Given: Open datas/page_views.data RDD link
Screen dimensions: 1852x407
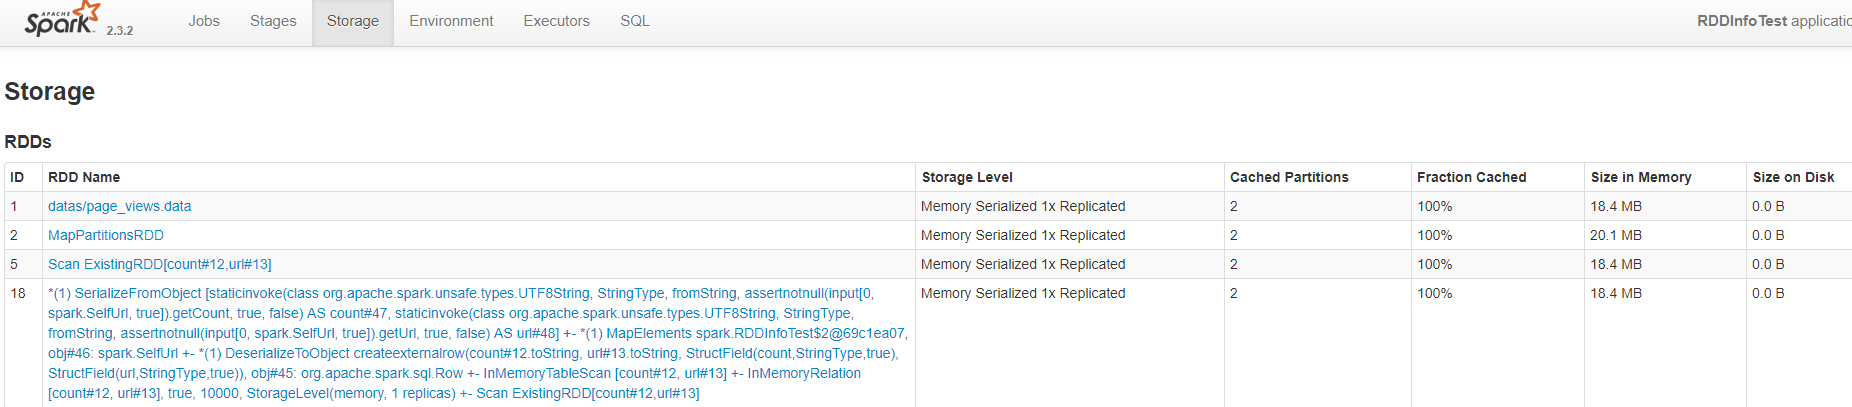Looking at the screenshot, I should pyautogui.click(x=120, y=206).
